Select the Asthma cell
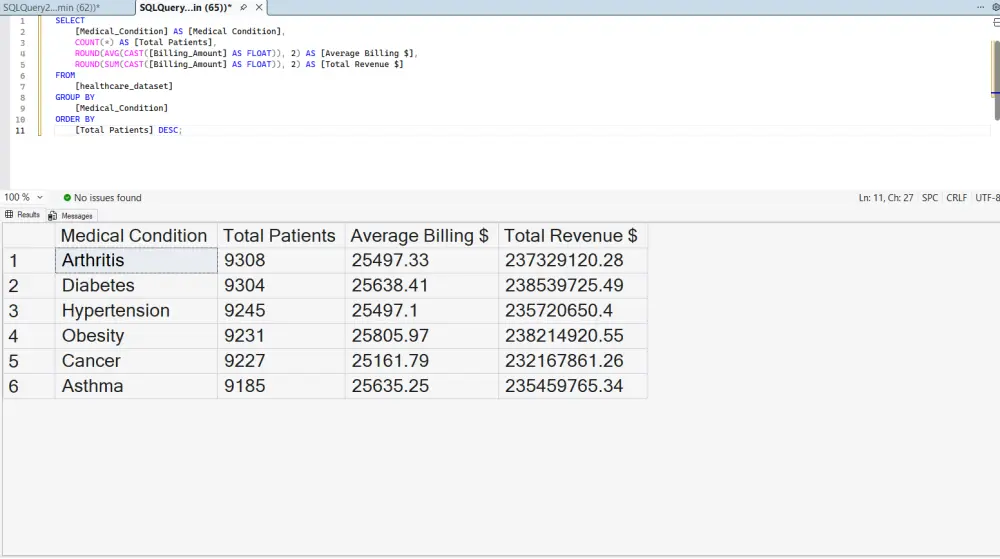1000x559 pixels. 136,386
